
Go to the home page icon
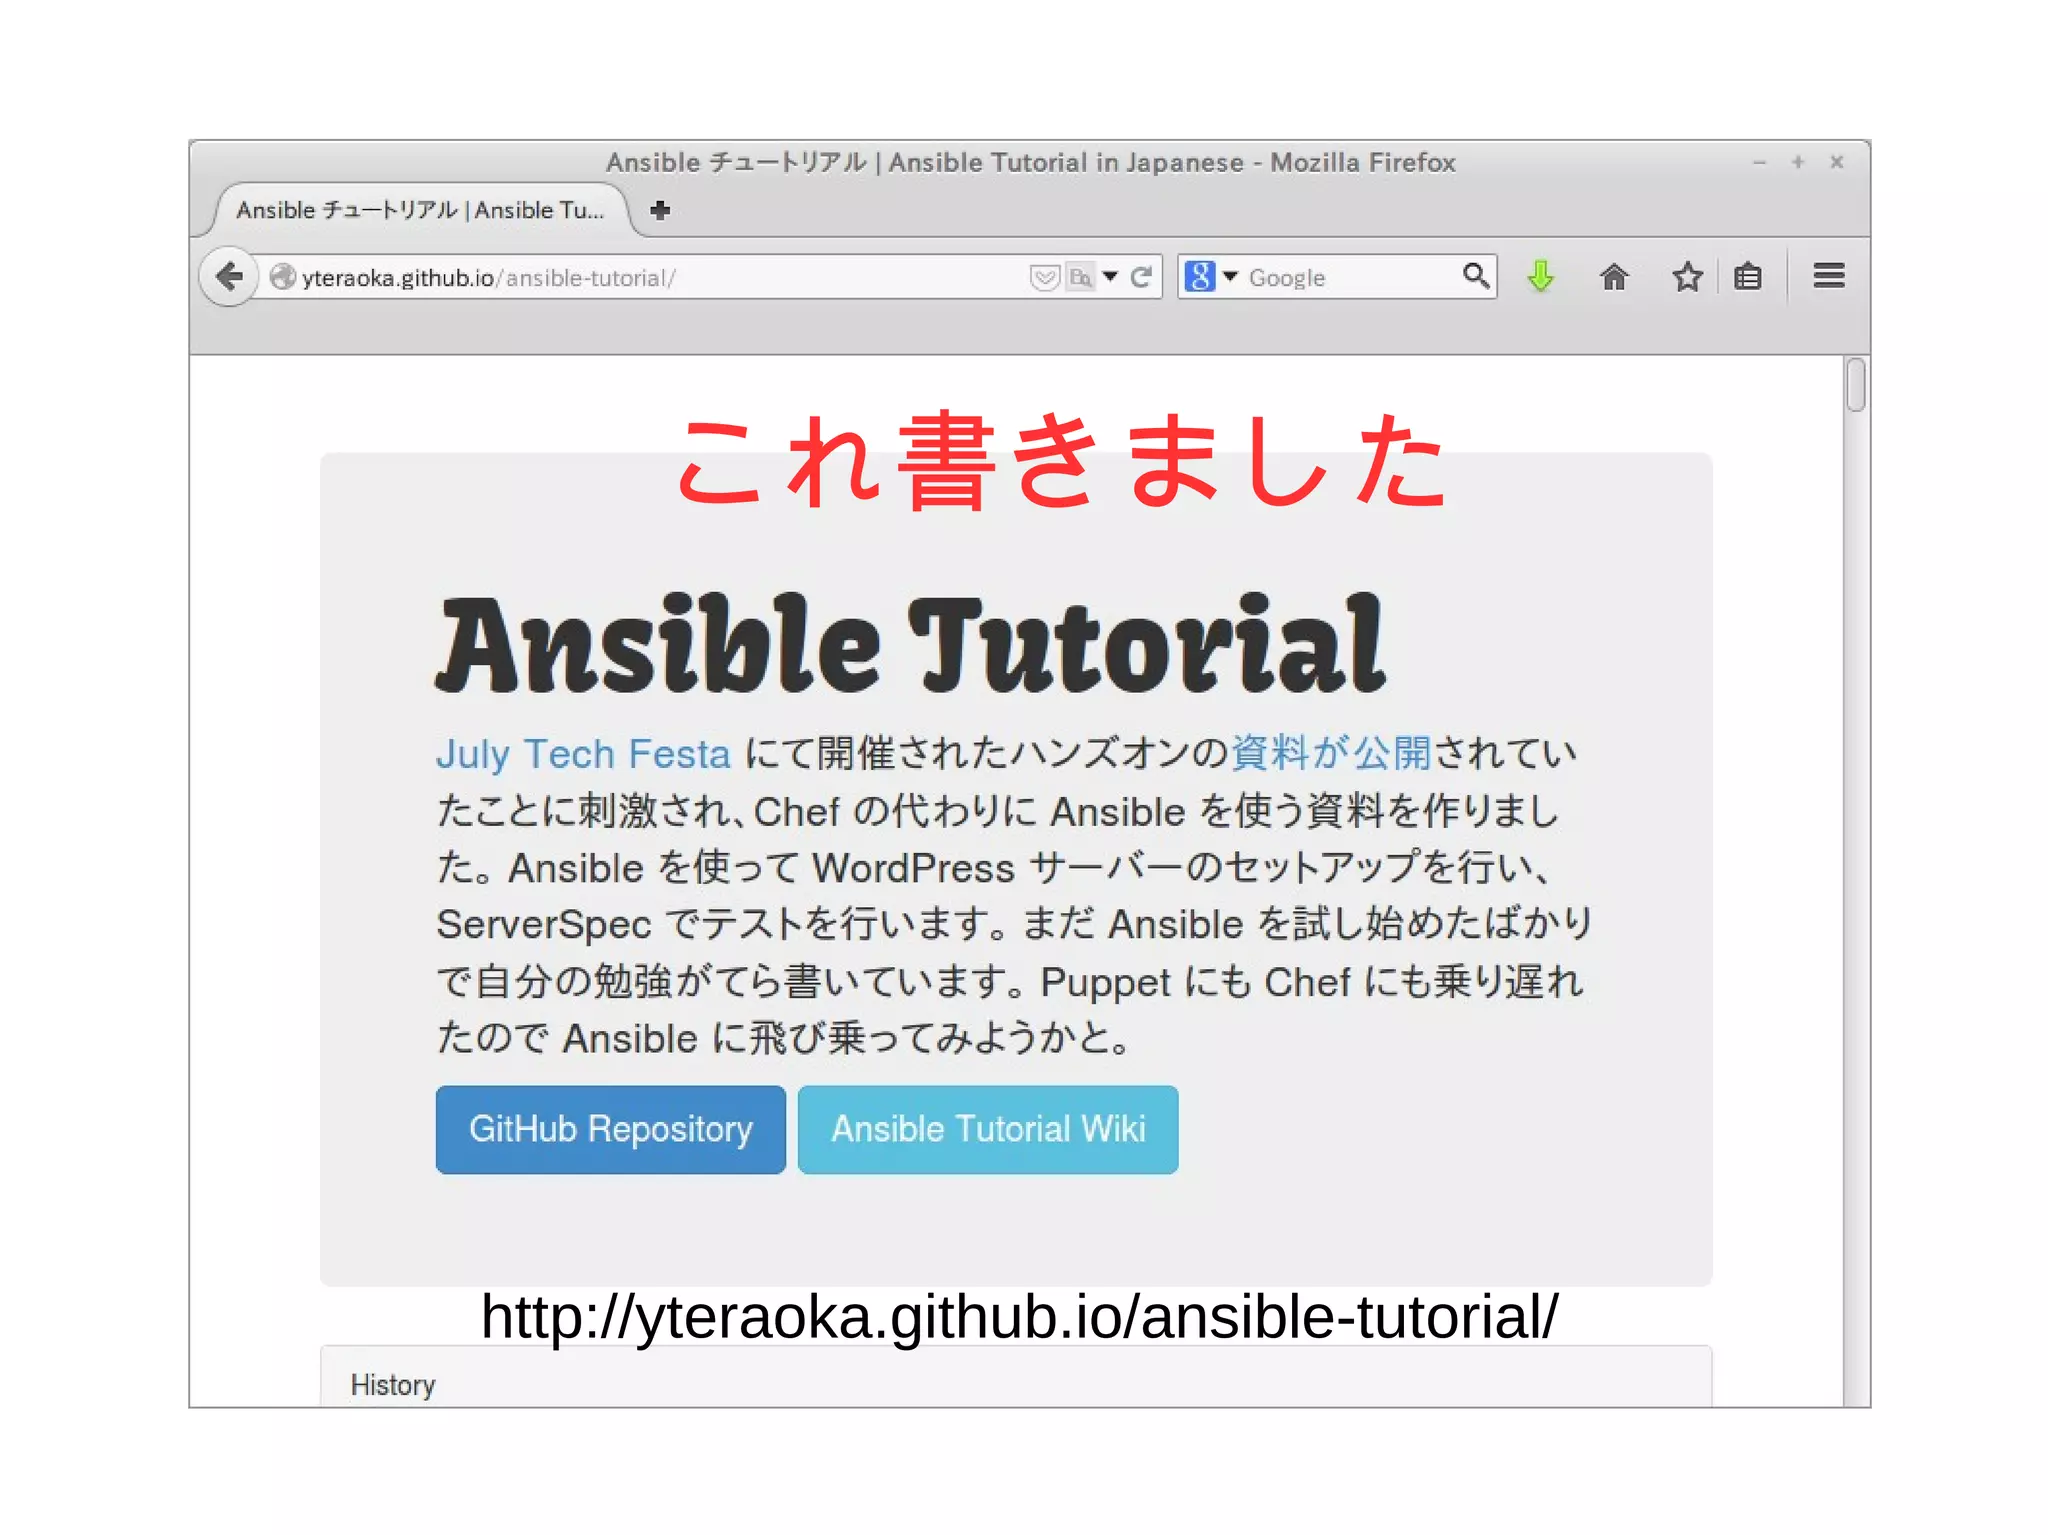click(1614, 277)
